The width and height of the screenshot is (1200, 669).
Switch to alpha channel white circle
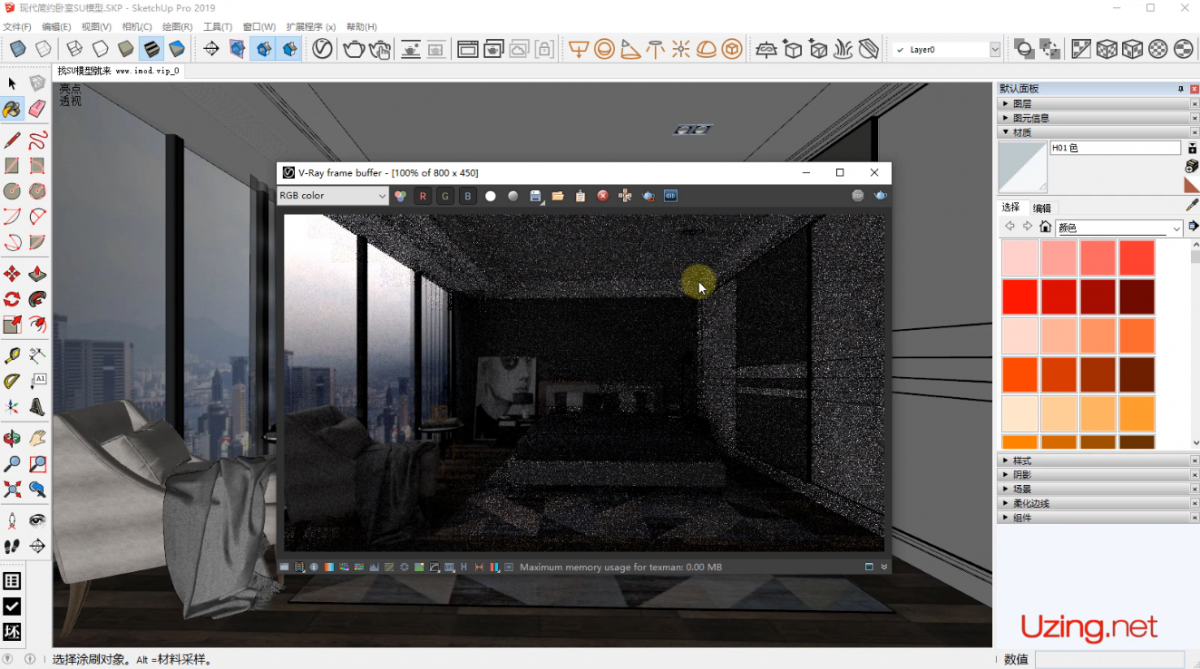(x=490, y=196)
